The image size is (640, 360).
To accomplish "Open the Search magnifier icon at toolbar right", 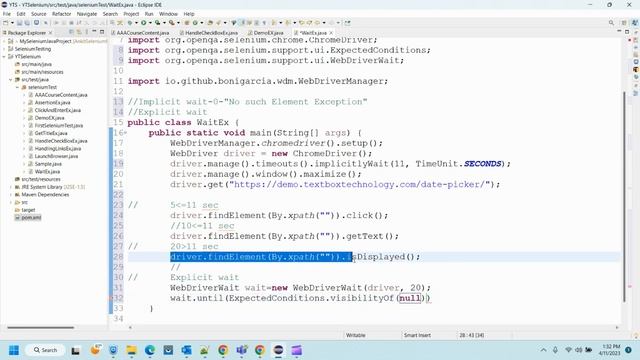I will (x=611, y=23).
